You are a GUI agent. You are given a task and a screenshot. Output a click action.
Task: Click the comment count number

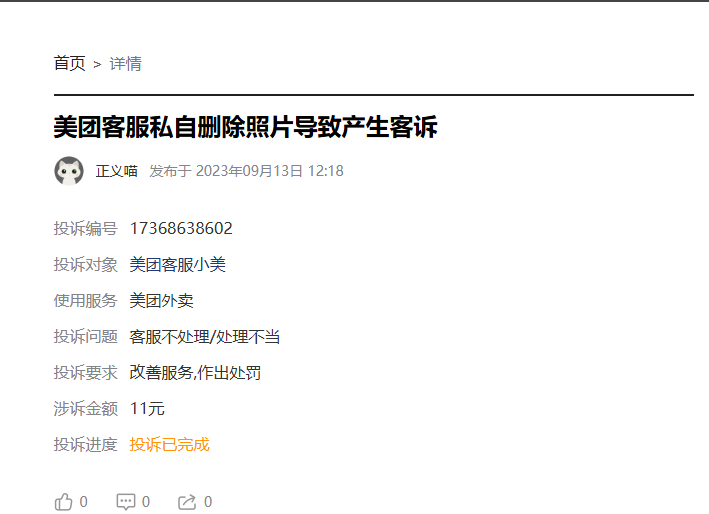click(146, 502)
